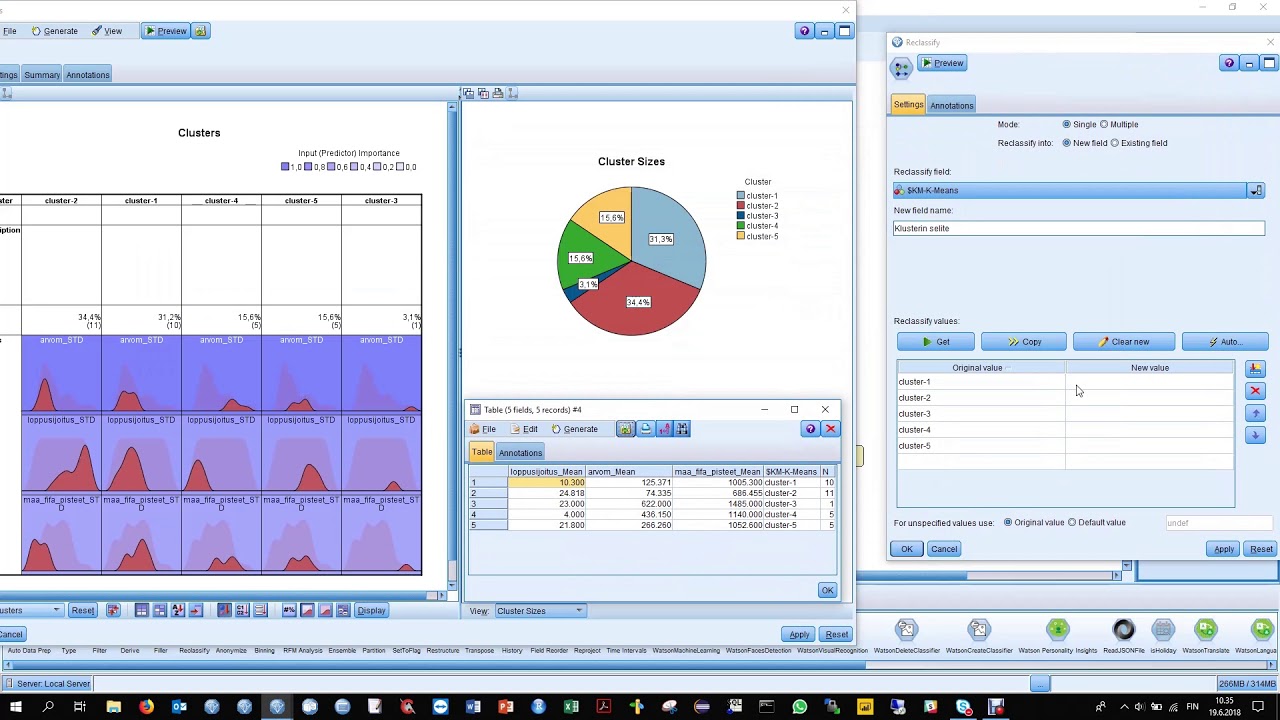Click the binoculars search icon in Table window

click(x=682, y=429)
